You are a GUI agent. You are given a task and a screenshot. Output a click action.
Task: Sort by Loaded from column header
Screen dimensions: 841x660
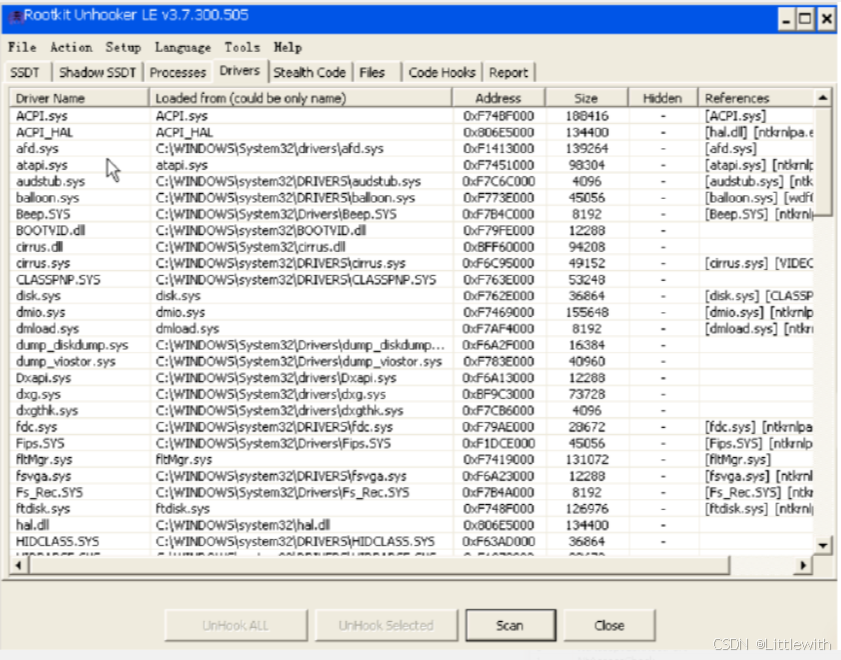300,98
